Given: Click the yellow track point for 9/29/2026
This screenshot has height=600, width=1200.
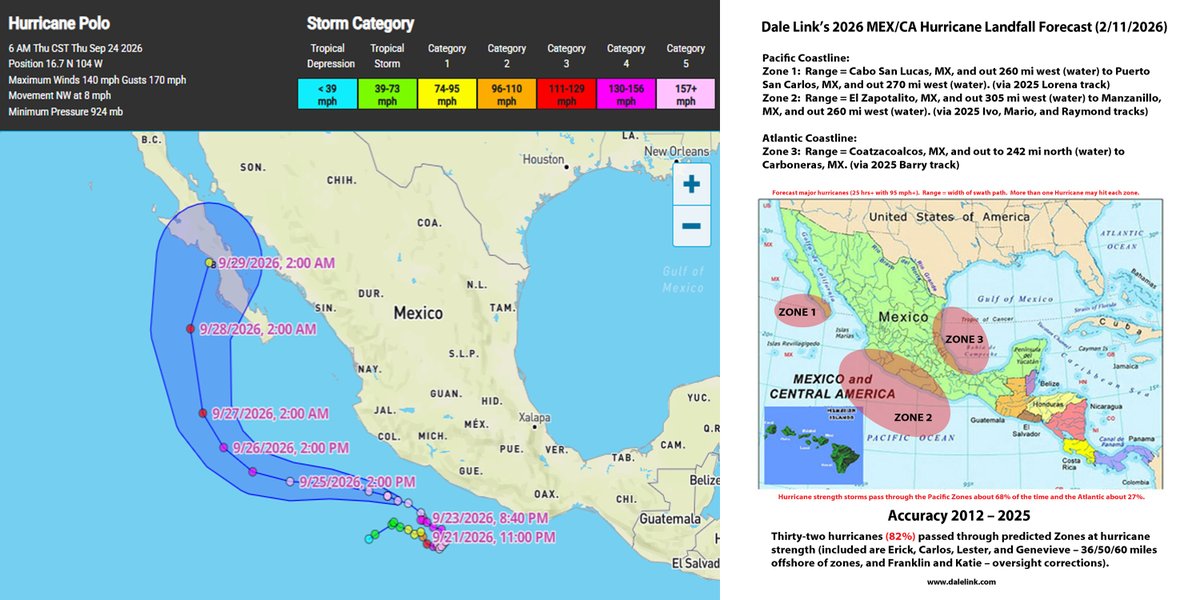Looking at the screenshot, I should tap(209, 263).
